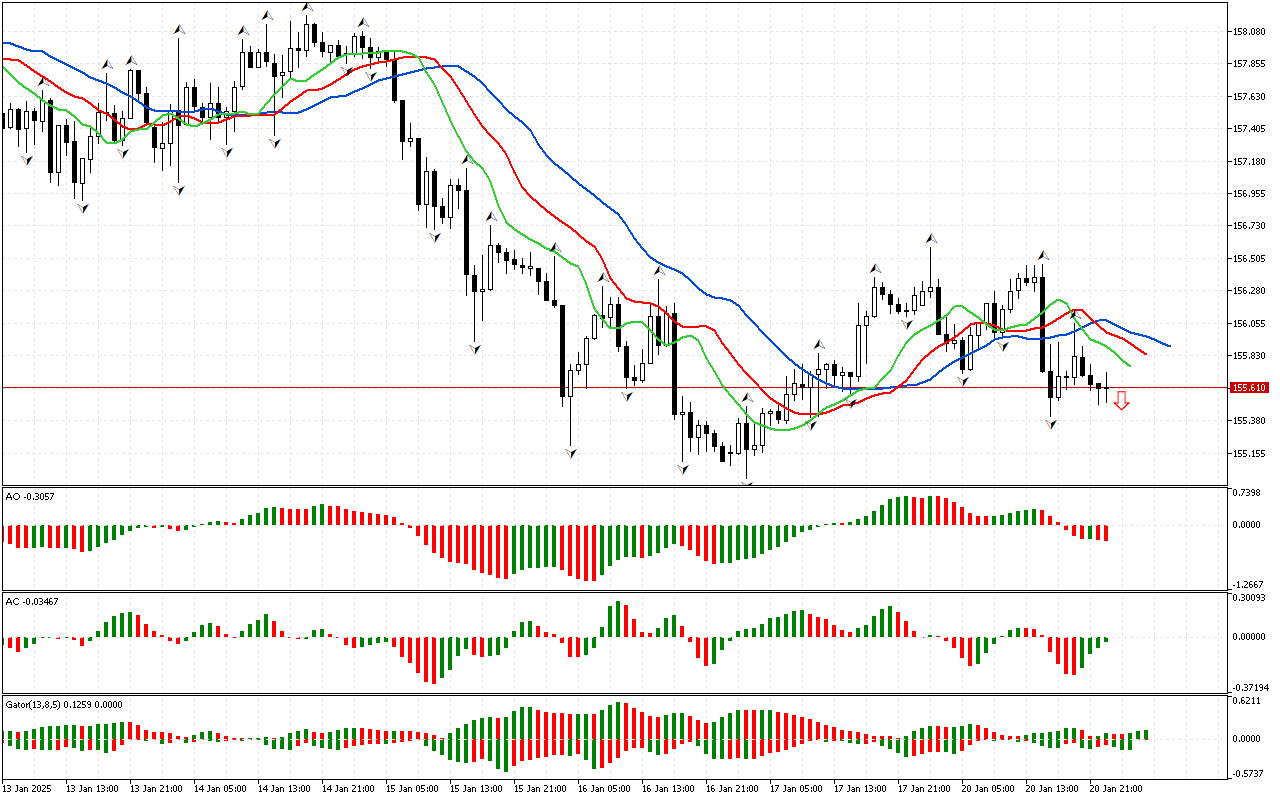Click the AO -0.3057 indicator label

pos(29,495)
